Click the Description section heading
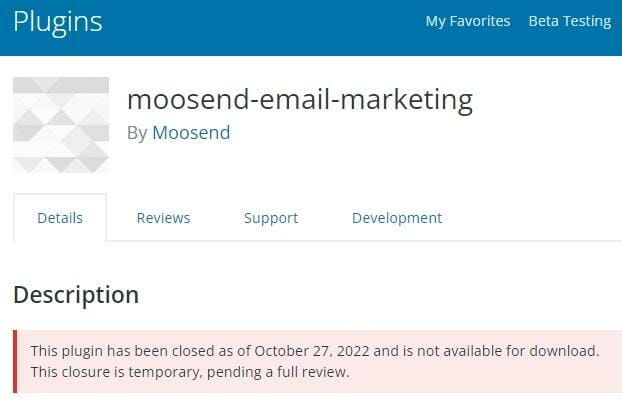Image resolution: width=622 pixels, height=404 pixels. pos(76,295)
